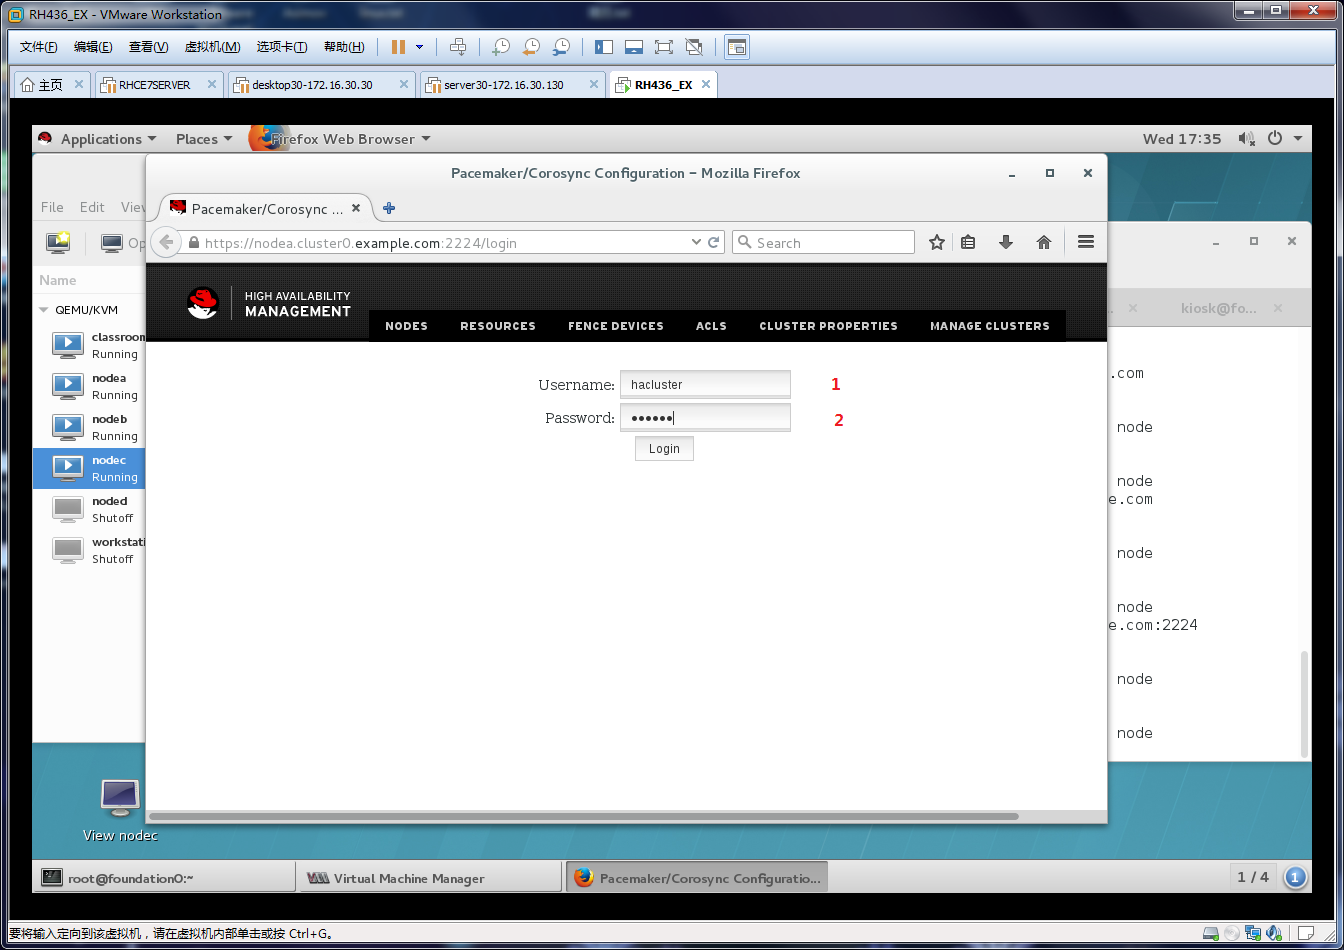Open the 选项卡(T) menu
Image resolution: width=1344 pixels, height=950 pixels.
282,47
